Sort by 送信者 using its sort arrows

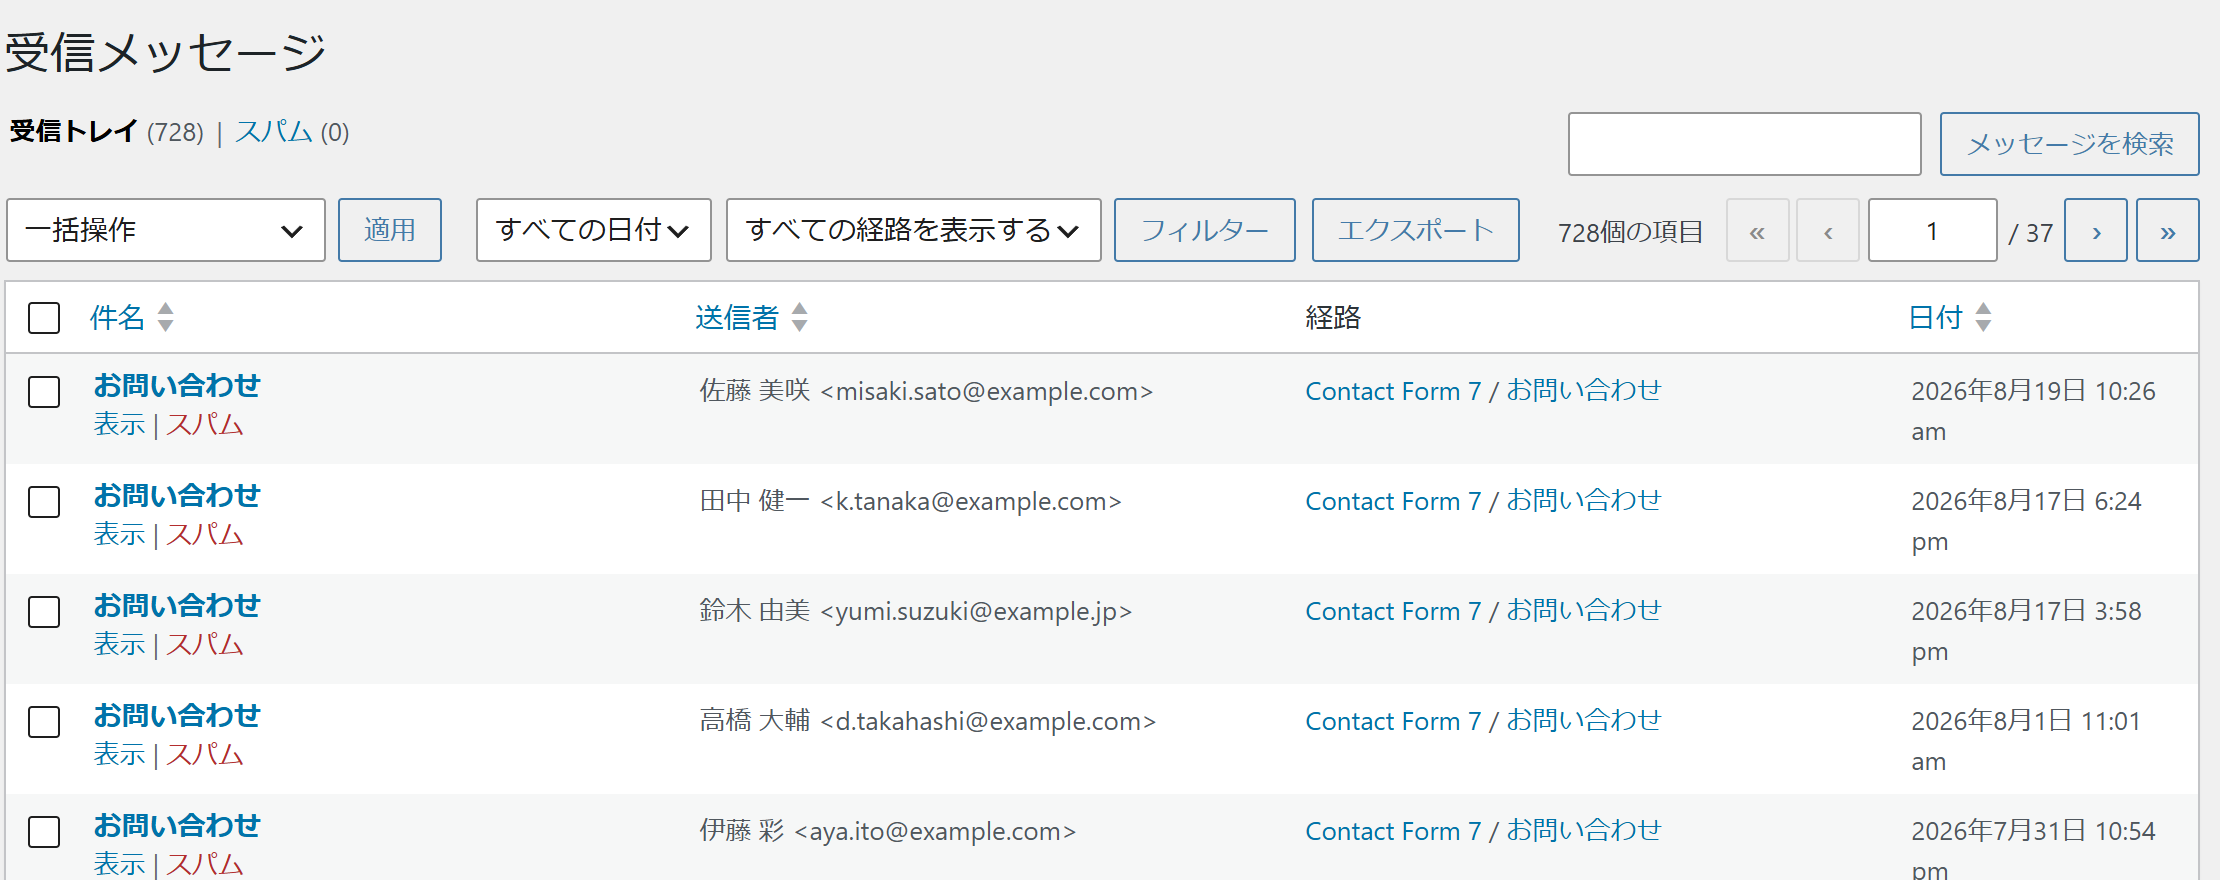coord(800,317)
